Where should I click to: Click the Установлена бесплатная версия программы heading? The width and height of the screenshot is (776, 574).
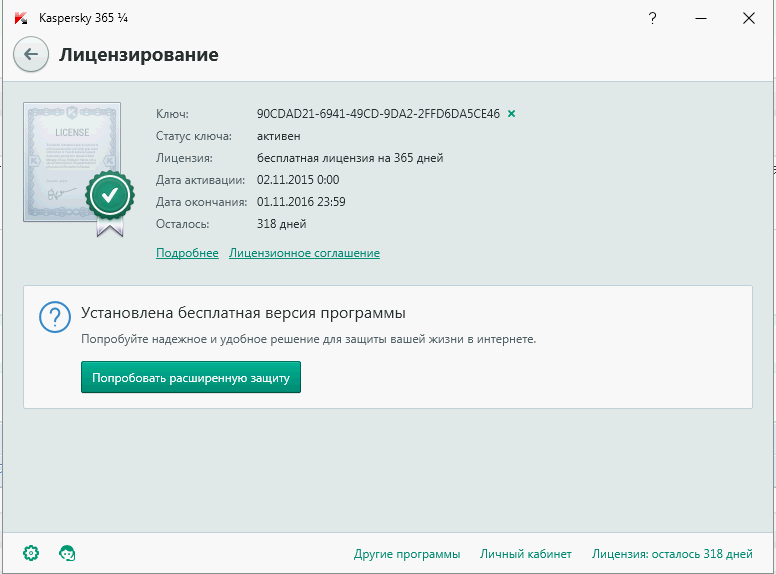pyautogui.click(x=243, y=313)
